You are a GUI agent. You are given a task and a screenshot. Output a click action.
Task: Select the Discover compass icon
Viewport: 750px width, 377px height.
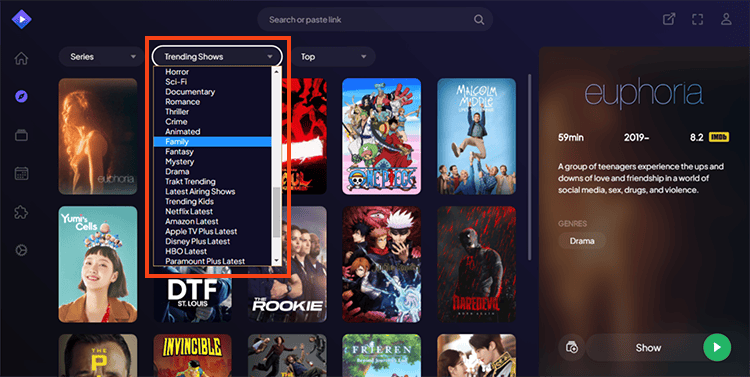tap(21, 97)
